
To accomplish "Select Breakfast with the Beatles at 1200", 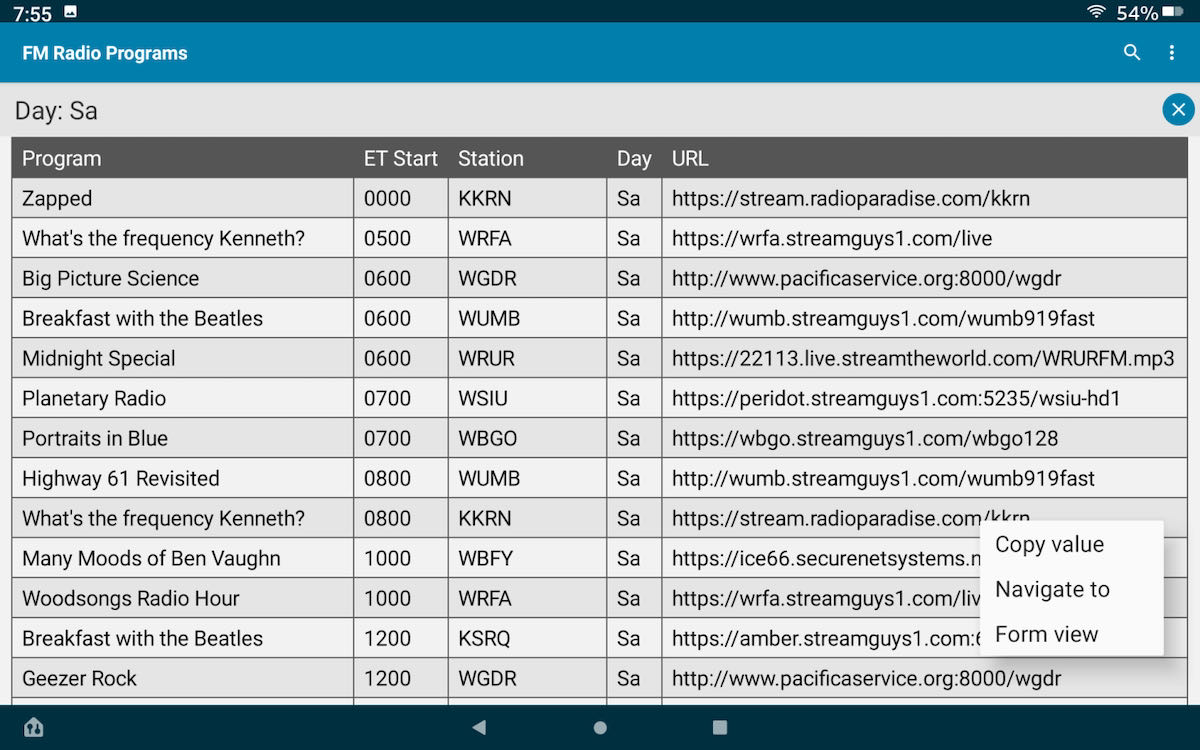I will pos(183,638).
